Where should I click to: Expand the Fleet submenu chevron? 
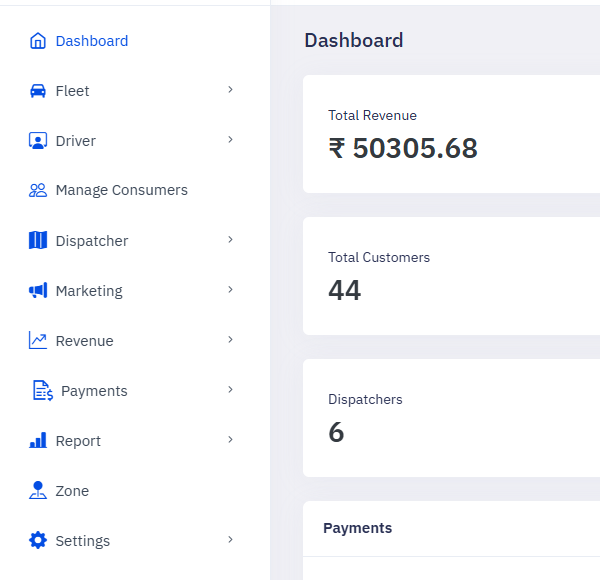coord(230,90)
